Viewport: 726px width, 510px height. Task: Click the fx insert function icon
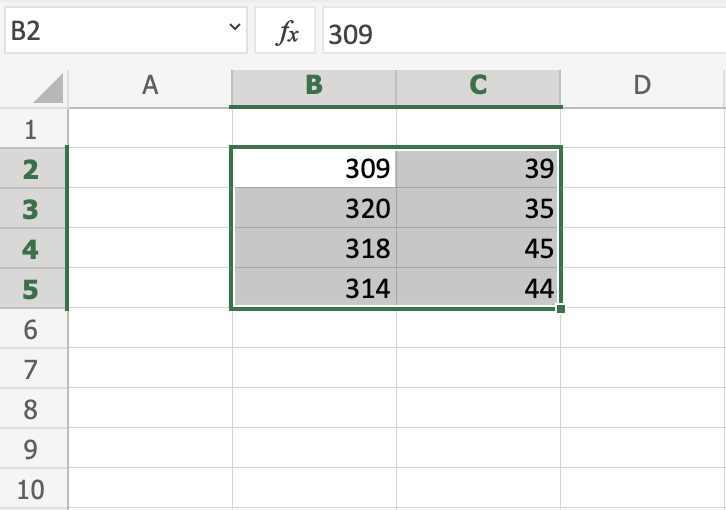(287, 34)
